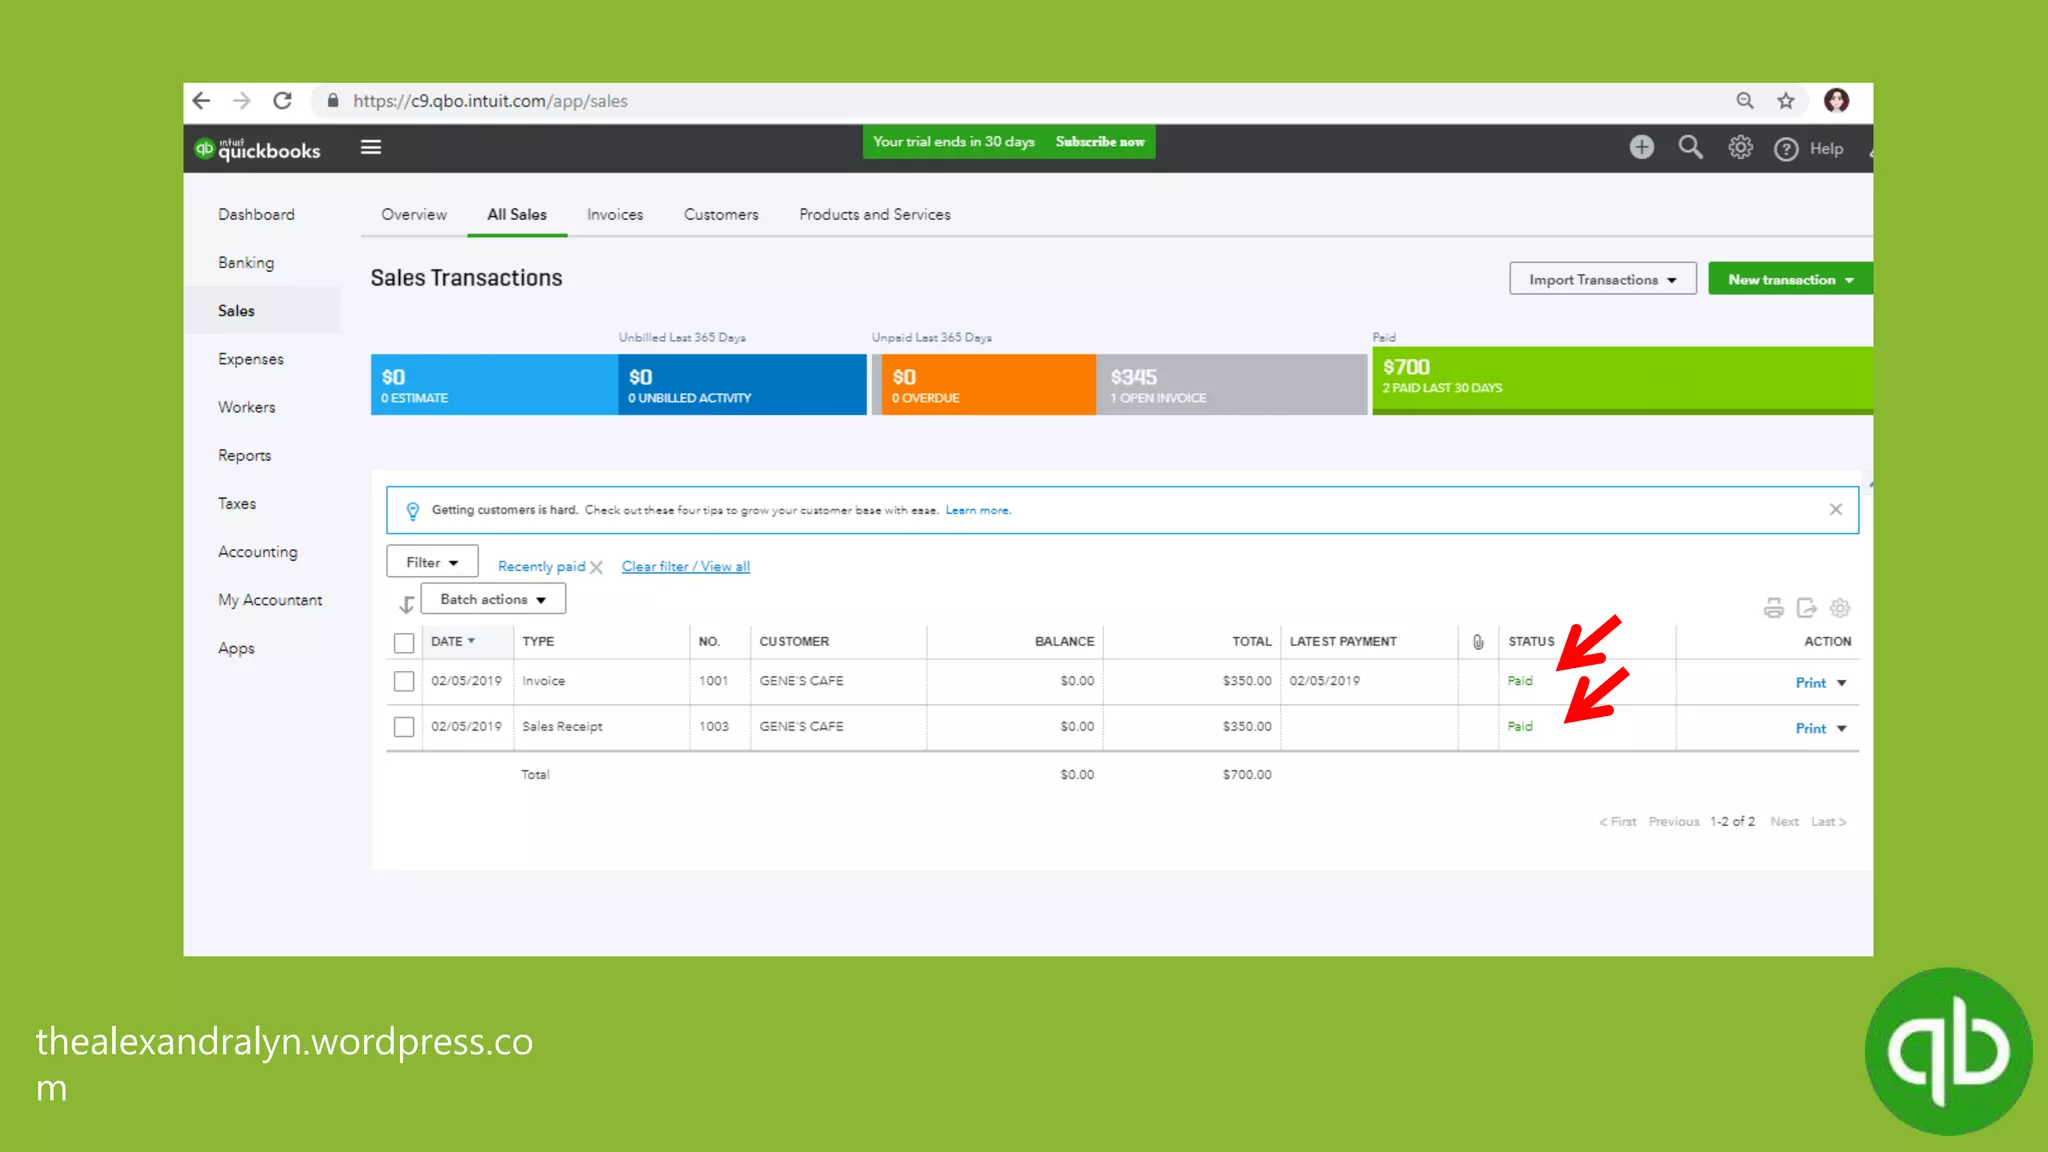Click the Help question mark icon
The image size is (2048, 1152).
pyautogui.click(x=1786, y=149)
